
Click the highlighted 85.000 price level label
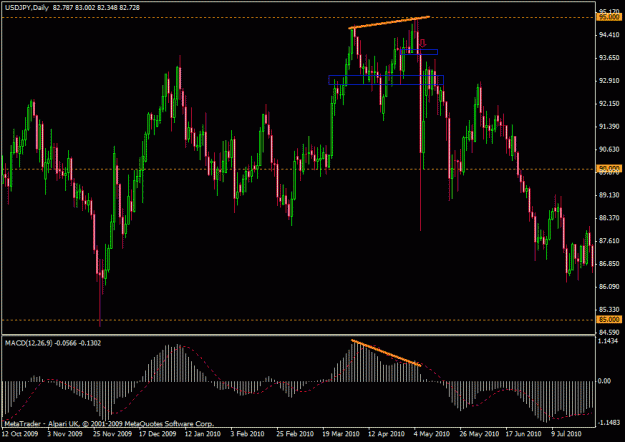(x=609, y=320)
